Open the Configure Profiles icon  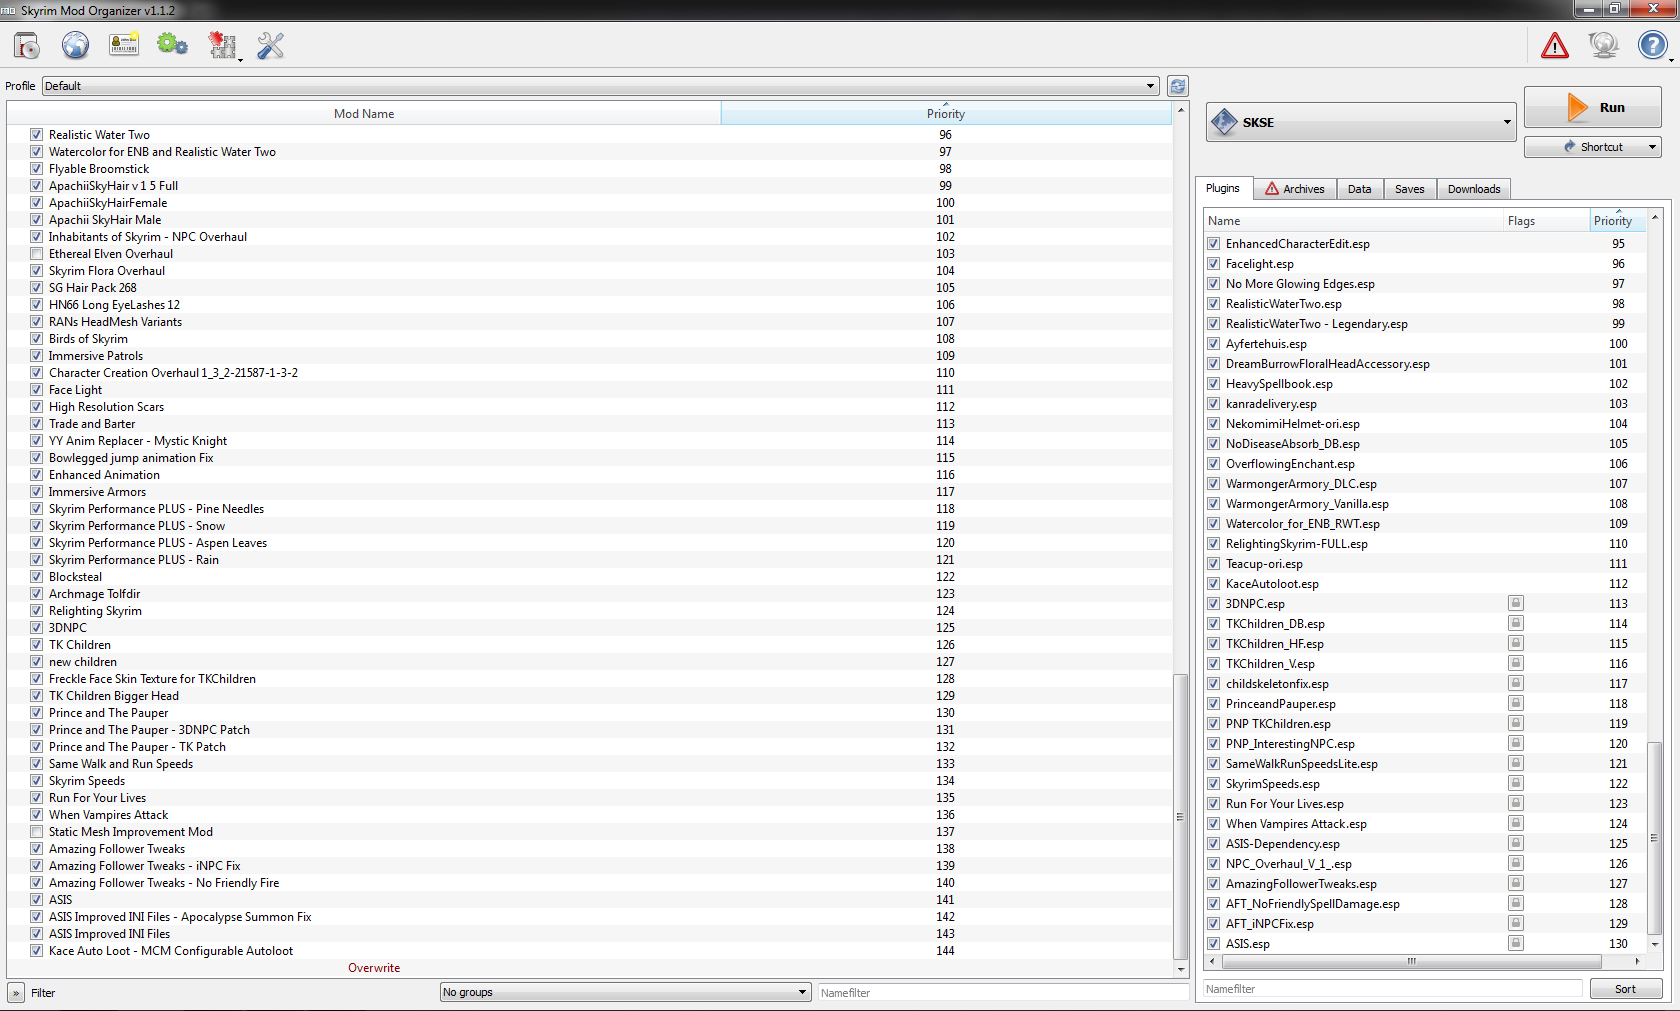(124, 46)
